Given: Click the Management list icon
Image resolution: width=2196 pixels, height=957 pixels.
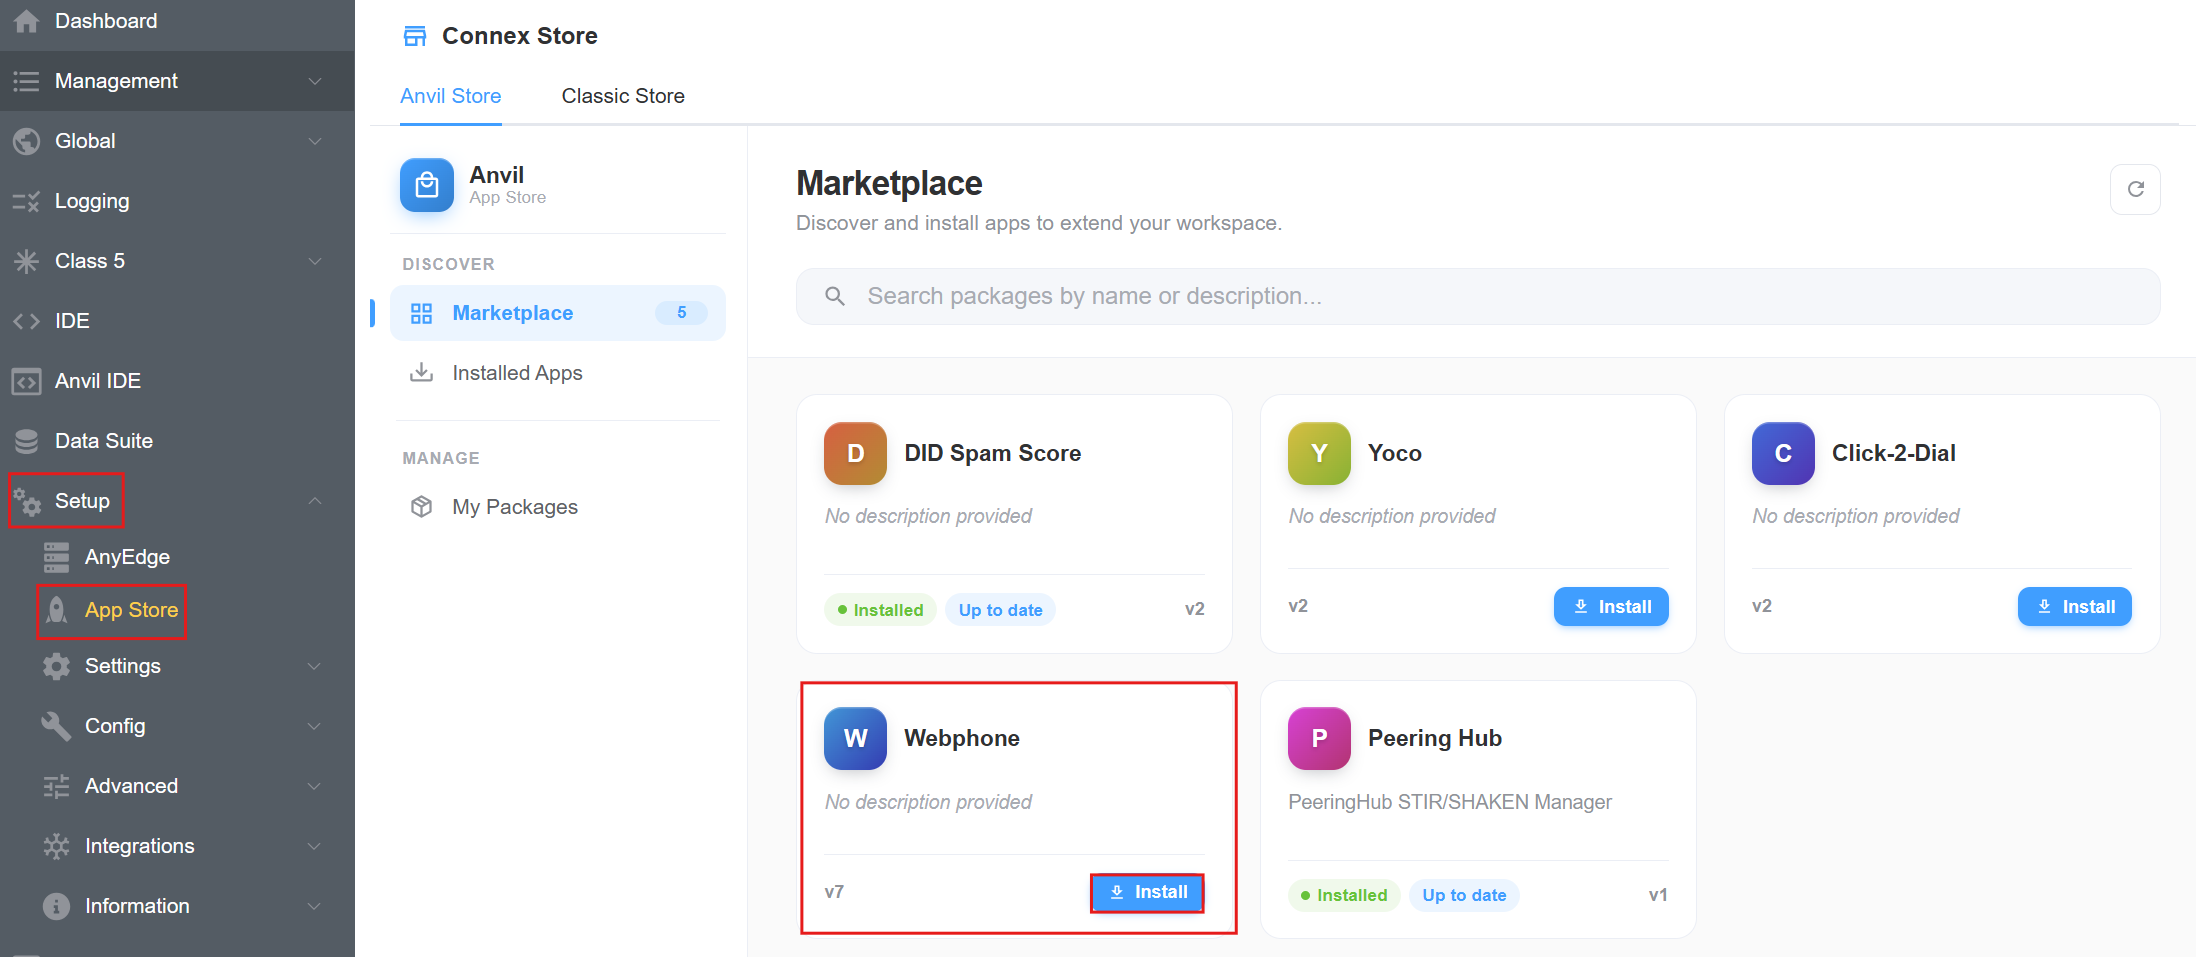Looking at the screenshot, I should (27, 81).
